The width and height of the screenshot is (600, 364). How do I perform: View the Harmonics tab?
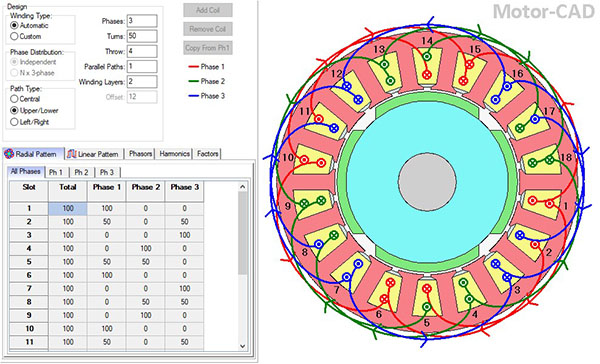coord(174,154)
